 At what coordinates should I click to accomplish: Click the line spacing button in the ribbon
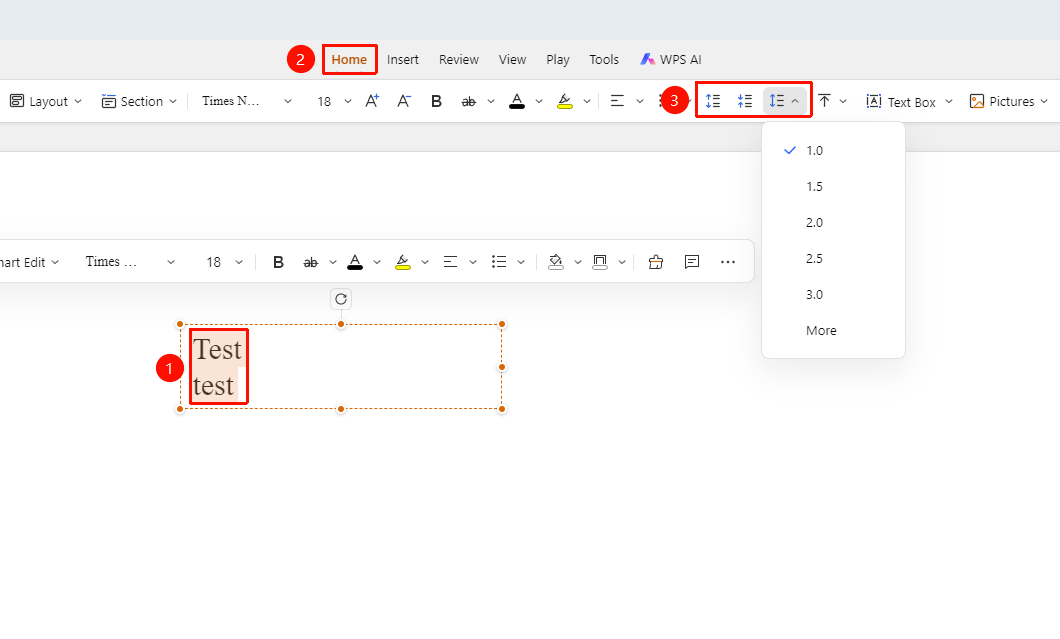pyautogui.click(x=777, y=101)
